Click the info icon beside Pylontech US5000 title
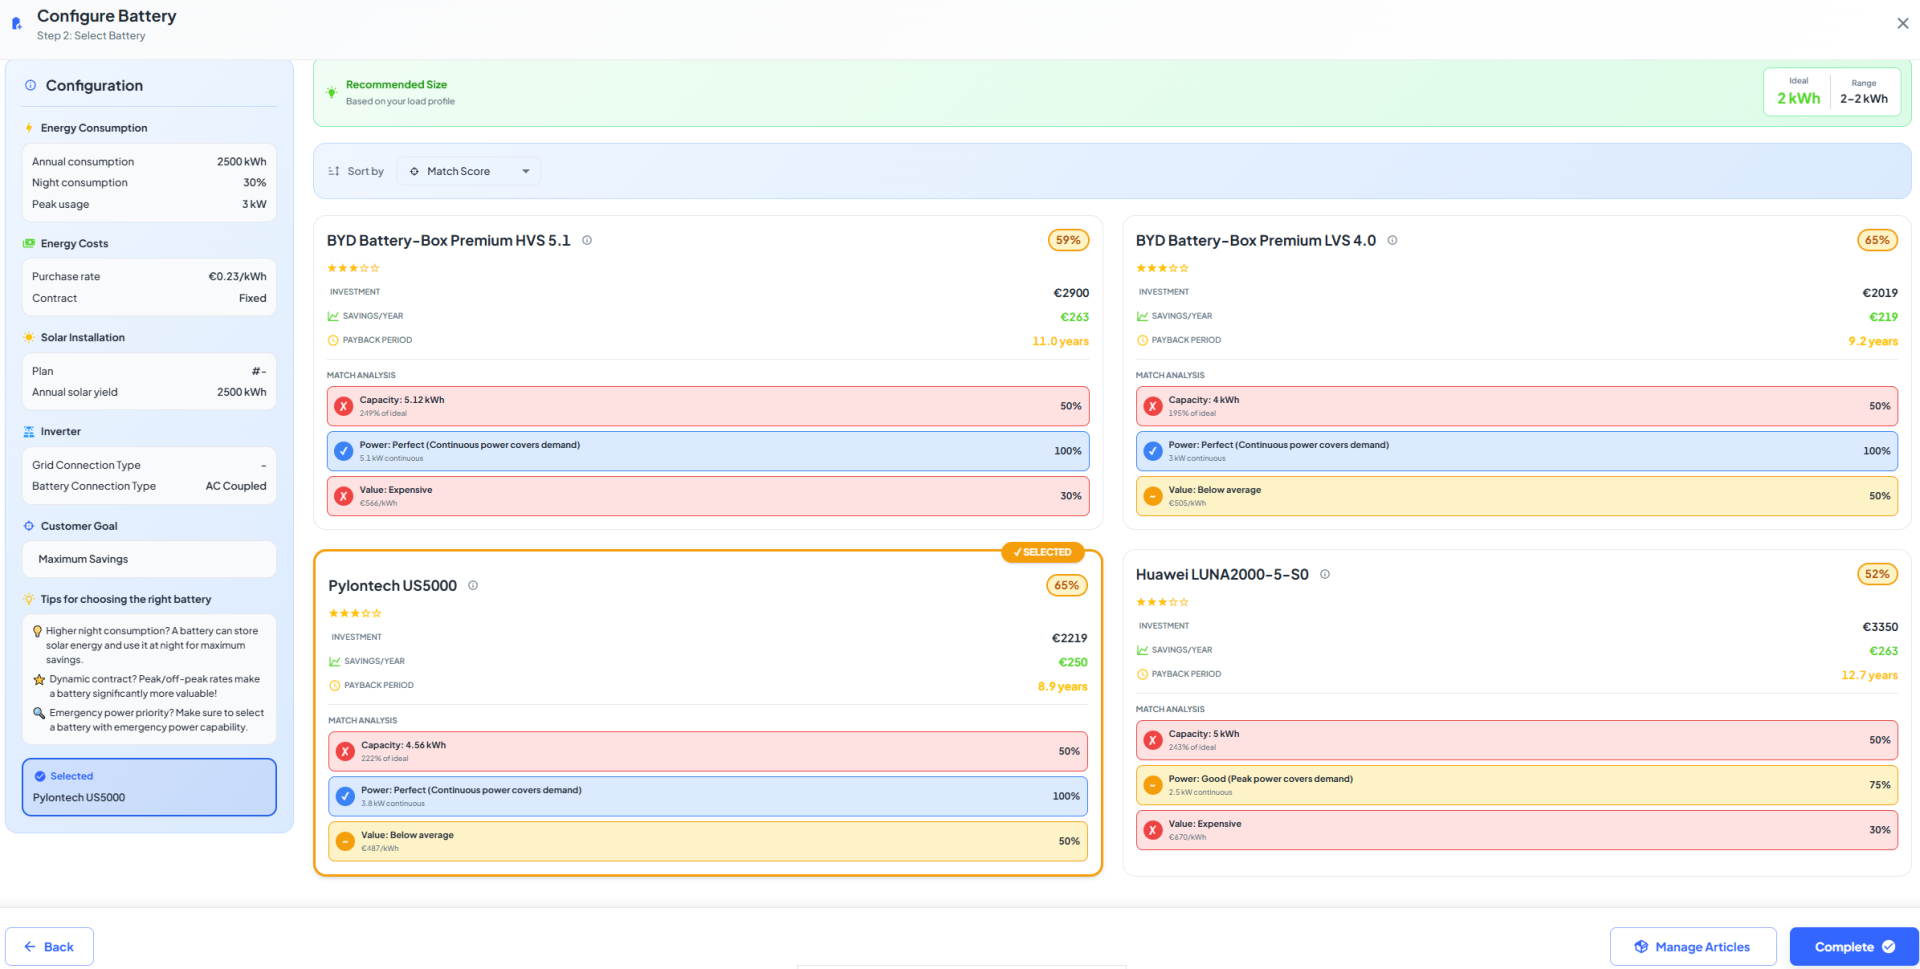Image resolution: width=1920 pixels, height=969 pixels. (473, 585)
